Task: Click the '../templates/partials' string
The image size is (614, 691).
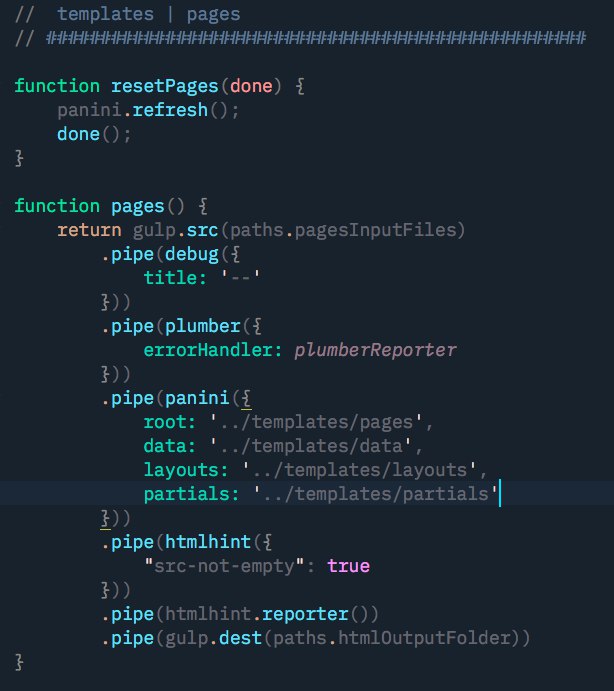Action: (376, 494)
